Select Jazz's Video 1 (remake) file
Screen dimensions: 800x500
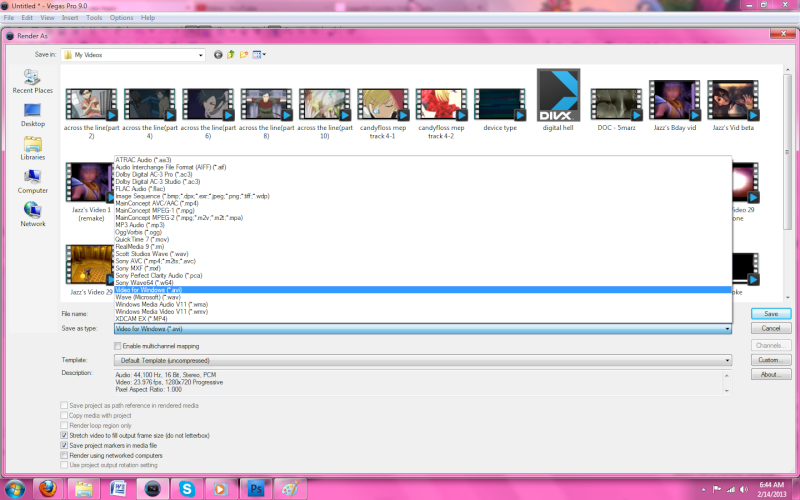(x=90, y=192)
